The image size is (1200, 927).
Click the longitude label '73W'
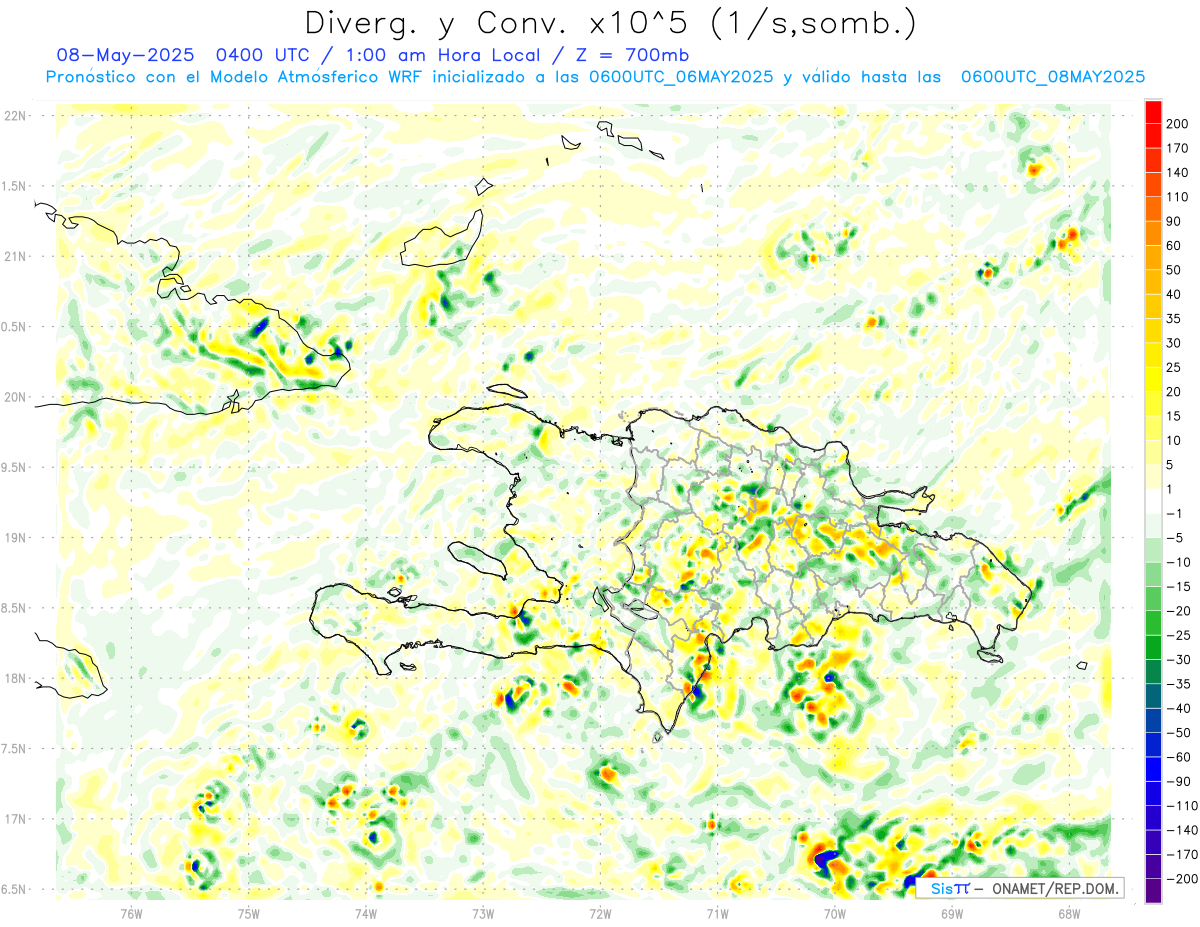click(483, 913)
